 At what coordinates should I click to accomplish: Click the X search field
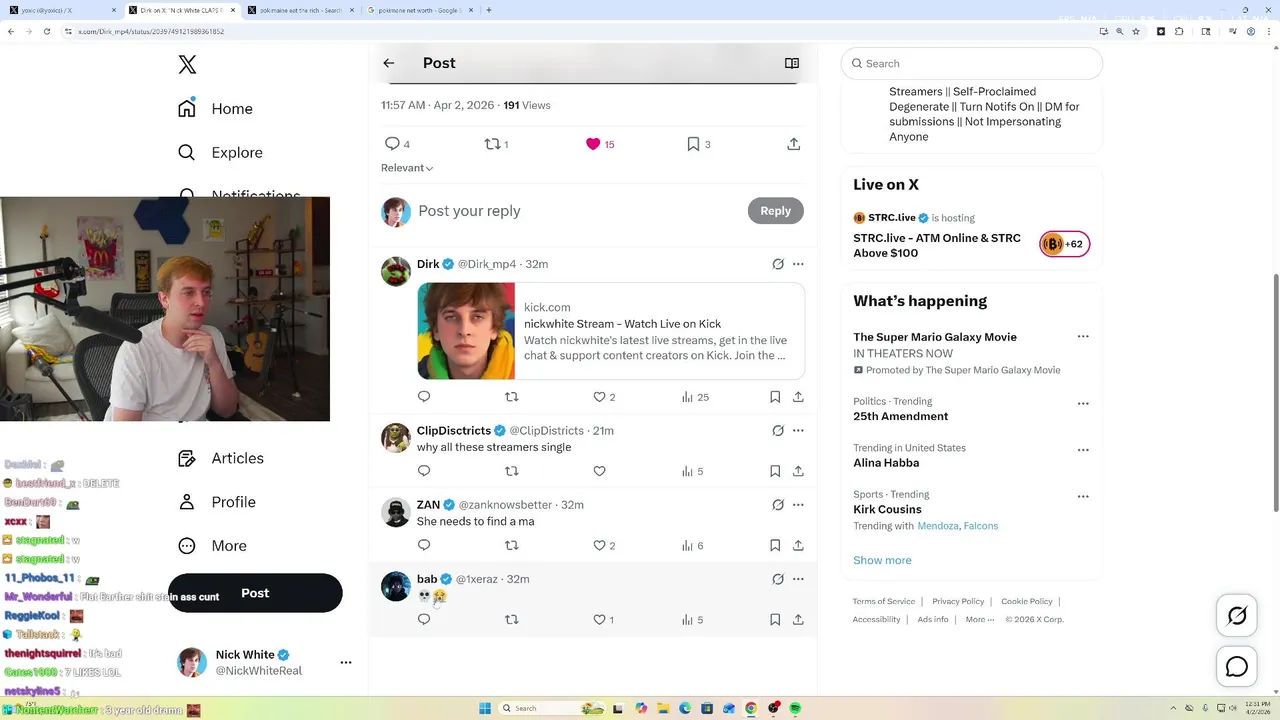(x=972, y=63)
